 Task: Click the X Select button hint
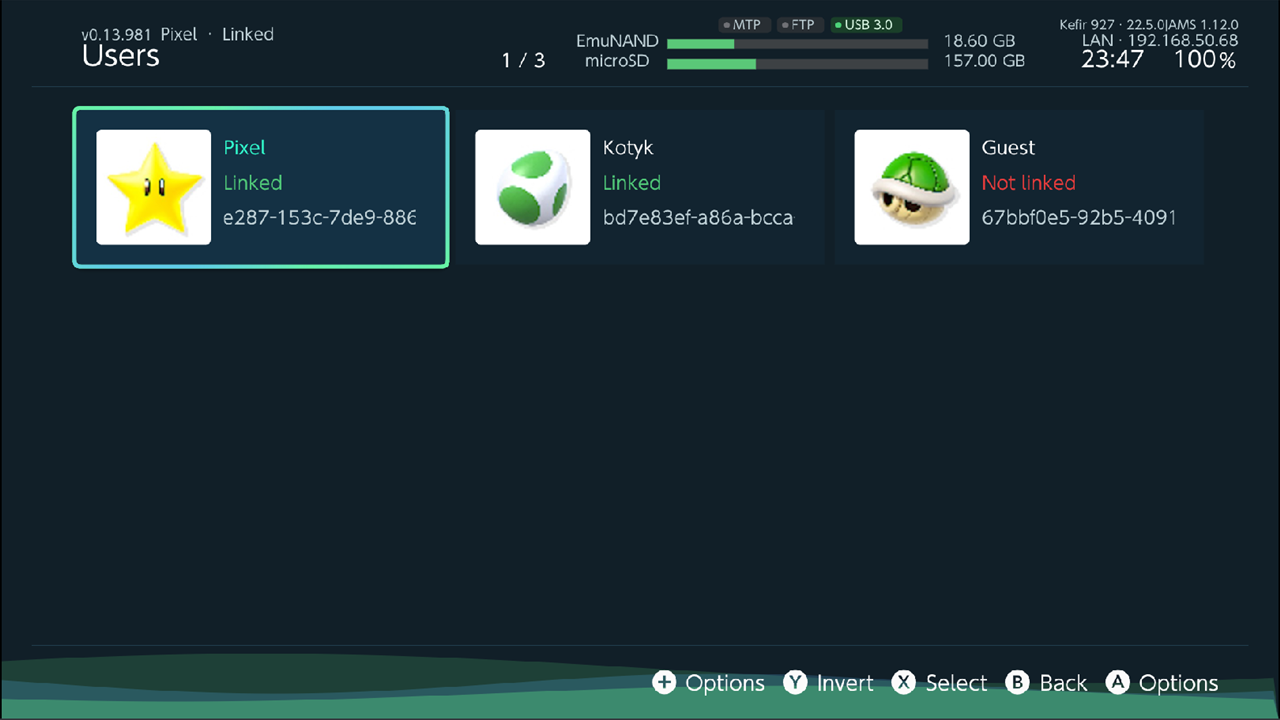[939, 683]
